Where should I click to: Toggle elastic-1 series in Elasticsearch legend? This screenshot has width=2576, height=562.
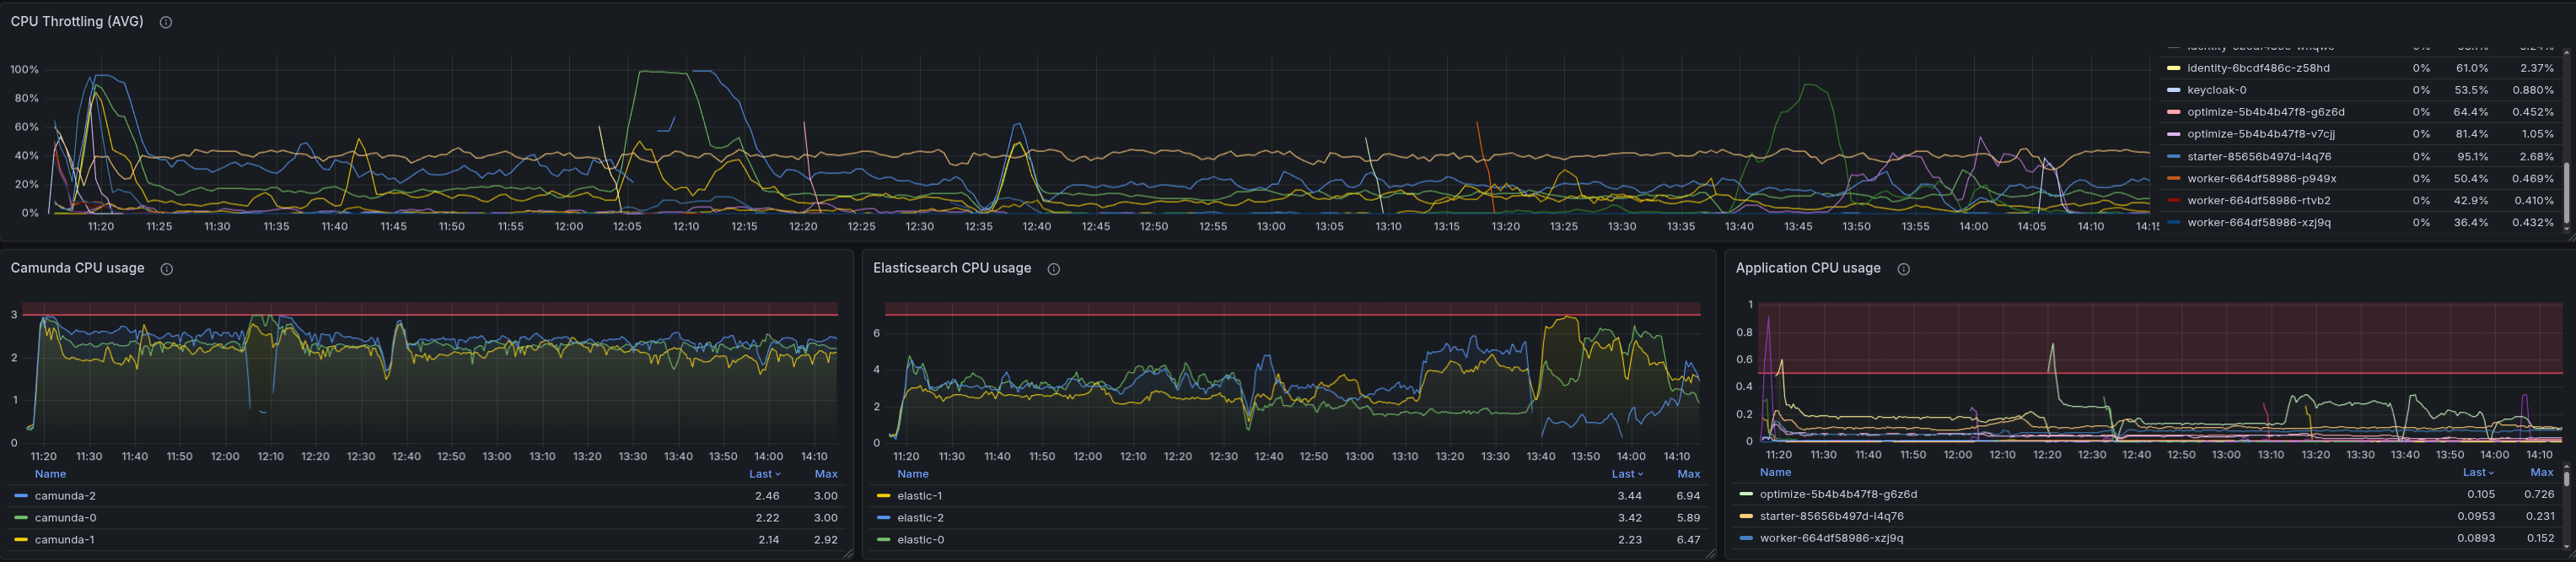pyautogui.click(x=919, y=496)
